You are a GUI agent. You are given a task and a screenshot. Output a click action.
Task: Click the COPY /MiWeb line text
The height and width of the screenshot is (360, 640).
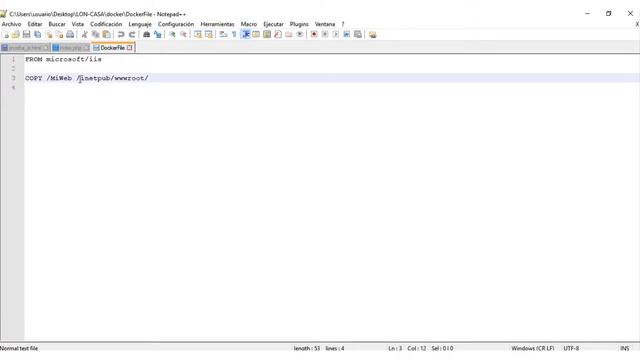(87, 78)
